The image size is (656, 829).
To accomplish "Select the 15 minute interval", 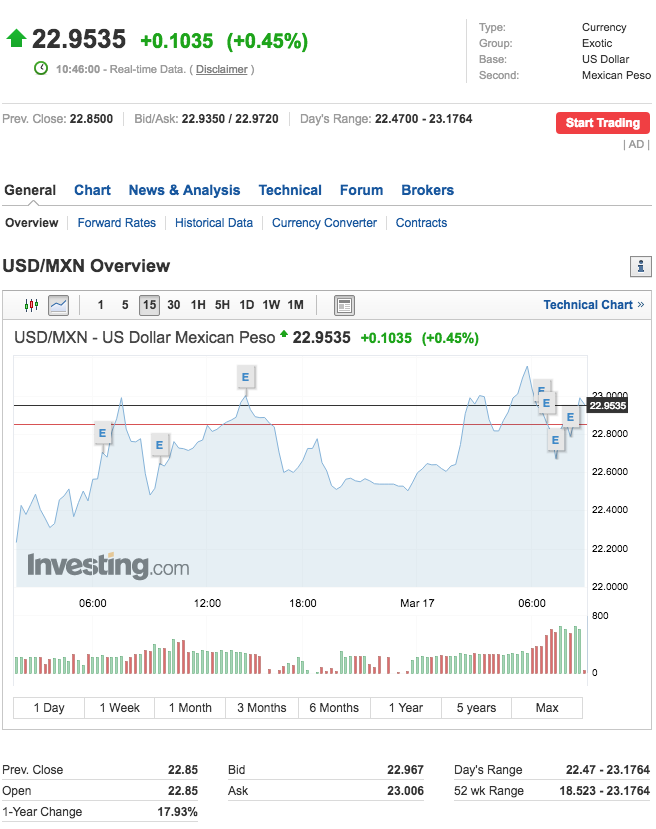I will pos(149,305).
